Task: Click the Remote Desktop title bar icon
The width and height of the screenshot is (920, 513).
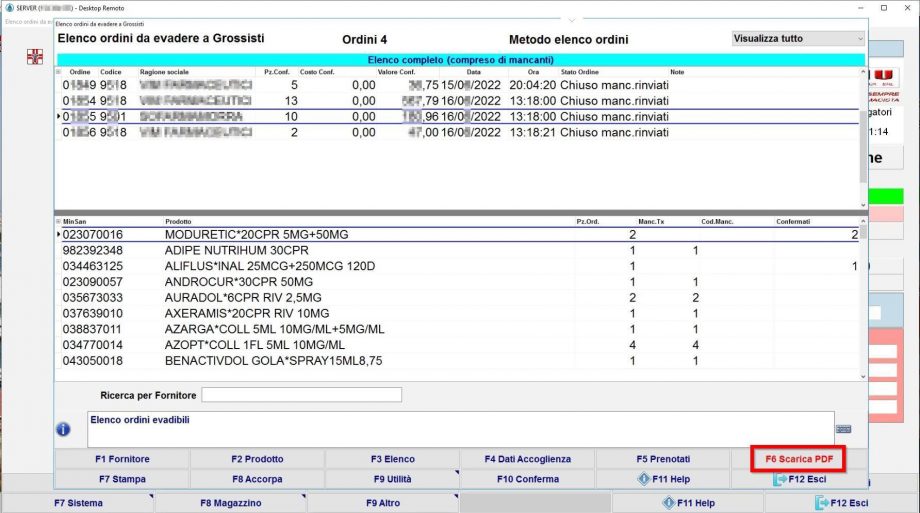Action: point(7,7)
